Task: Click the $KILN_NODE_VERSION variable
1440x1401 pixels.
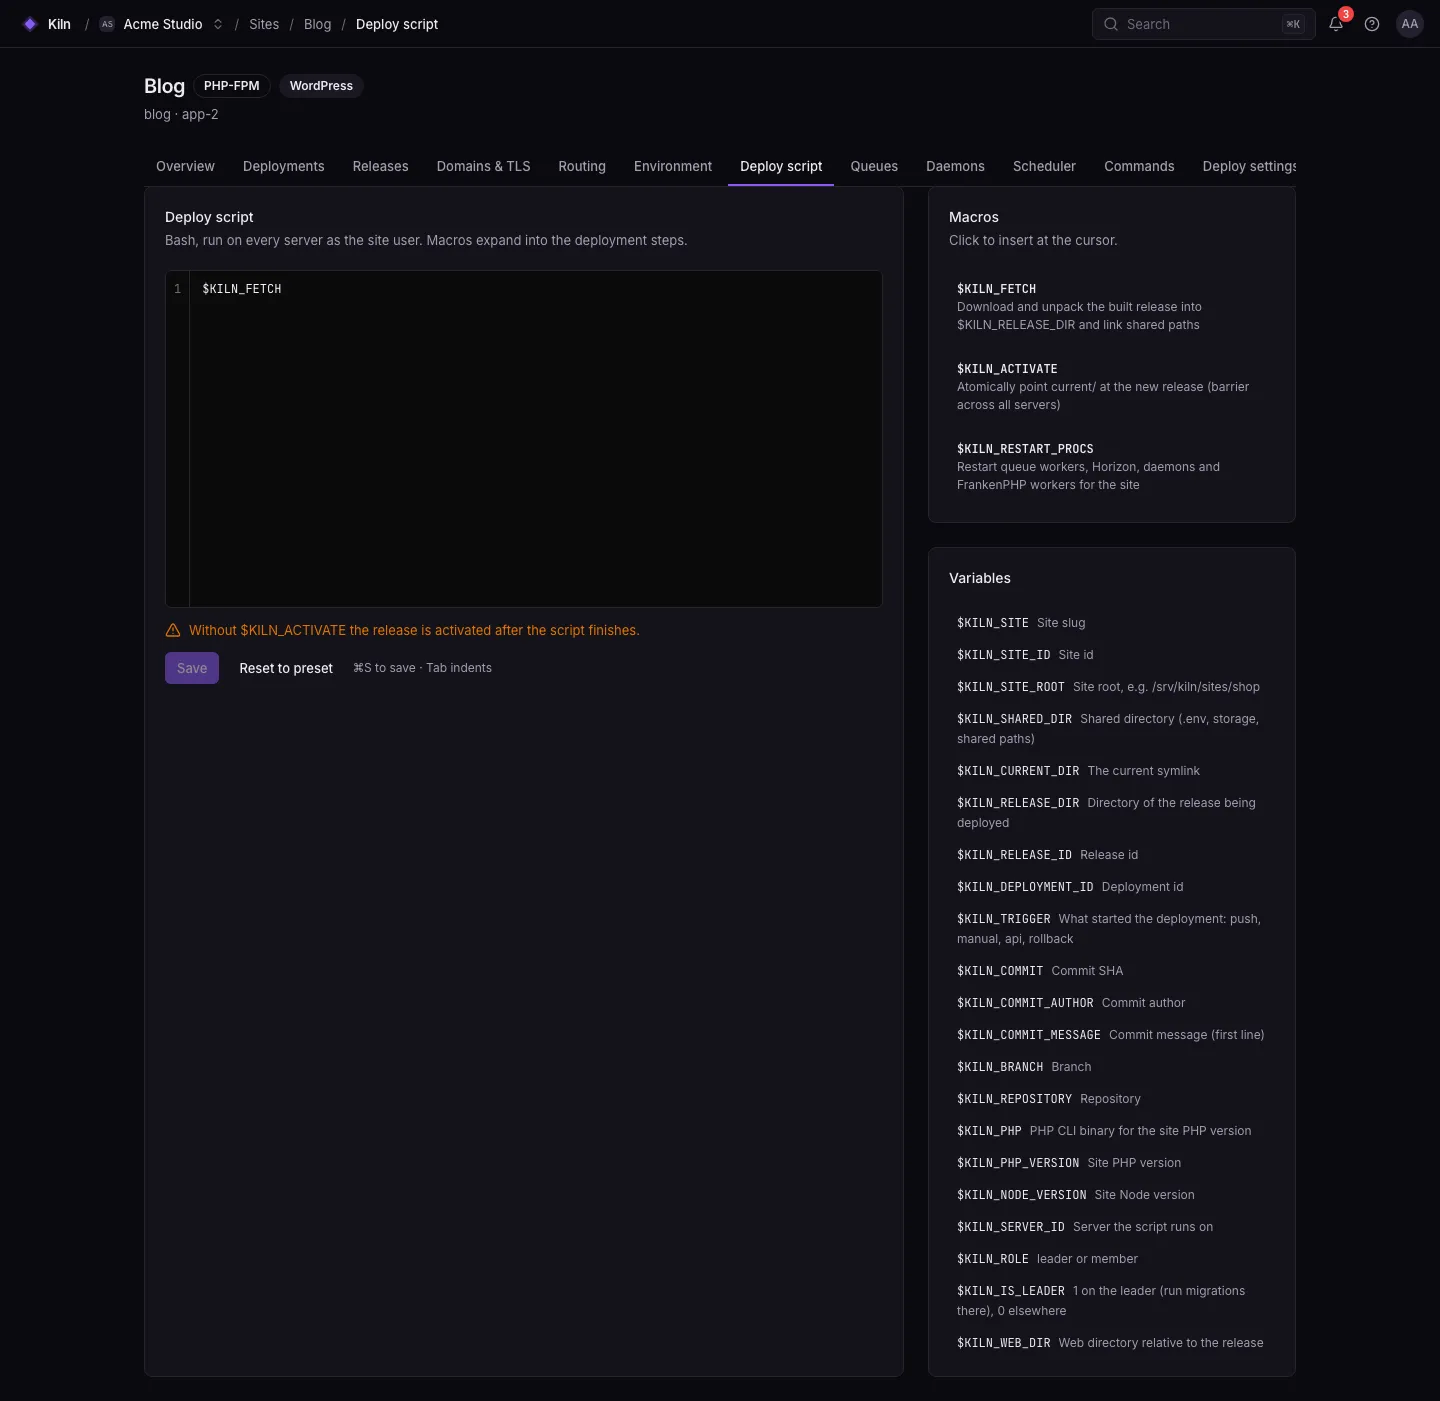Action: pos(1112,1195)
